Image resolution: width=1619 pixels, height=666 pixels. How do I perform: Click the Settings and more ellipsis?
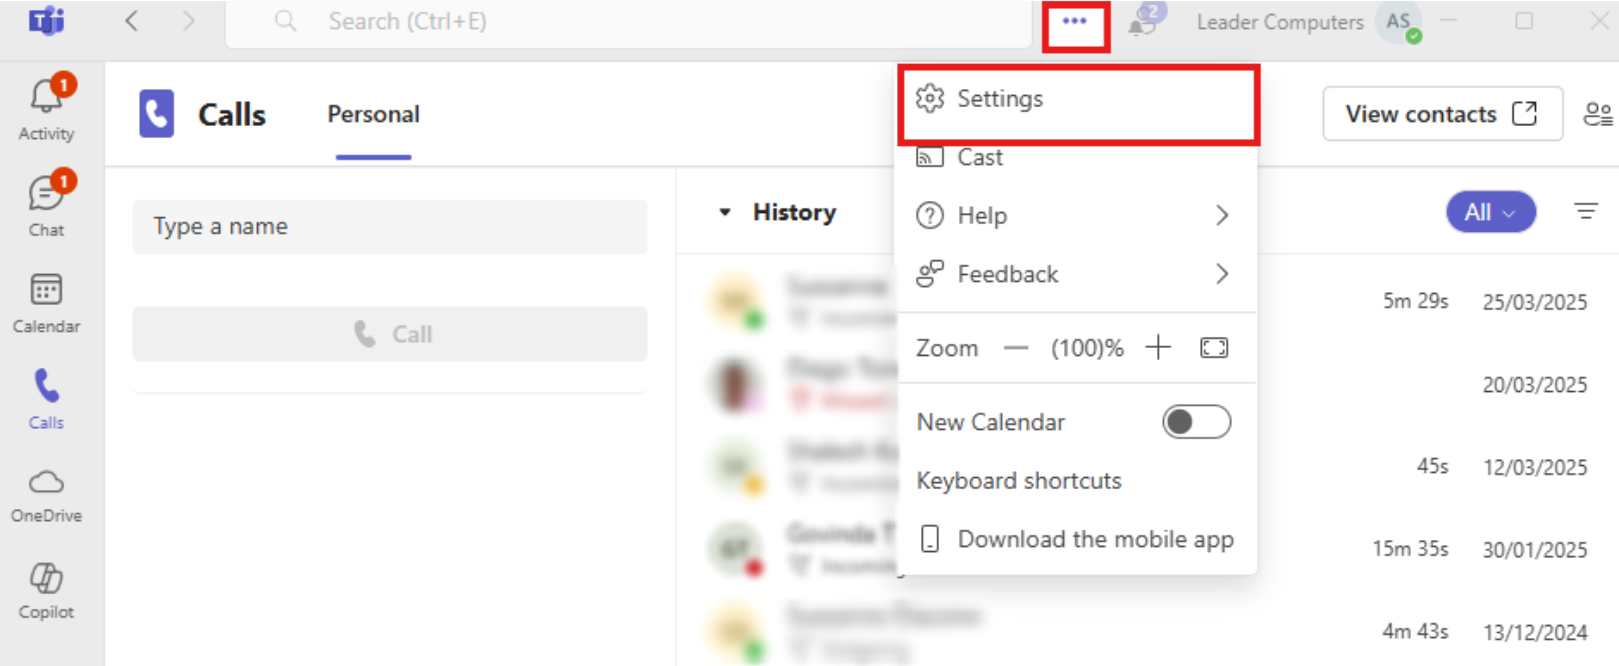coord(1075,21)
